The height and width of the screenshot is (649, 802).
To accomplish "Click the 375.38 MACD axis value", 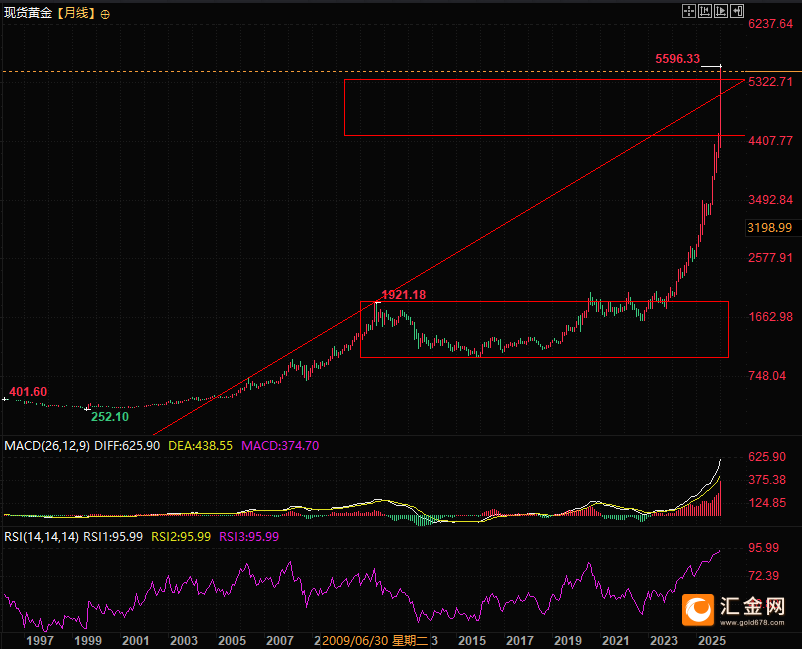I will [x=767, y=480].
